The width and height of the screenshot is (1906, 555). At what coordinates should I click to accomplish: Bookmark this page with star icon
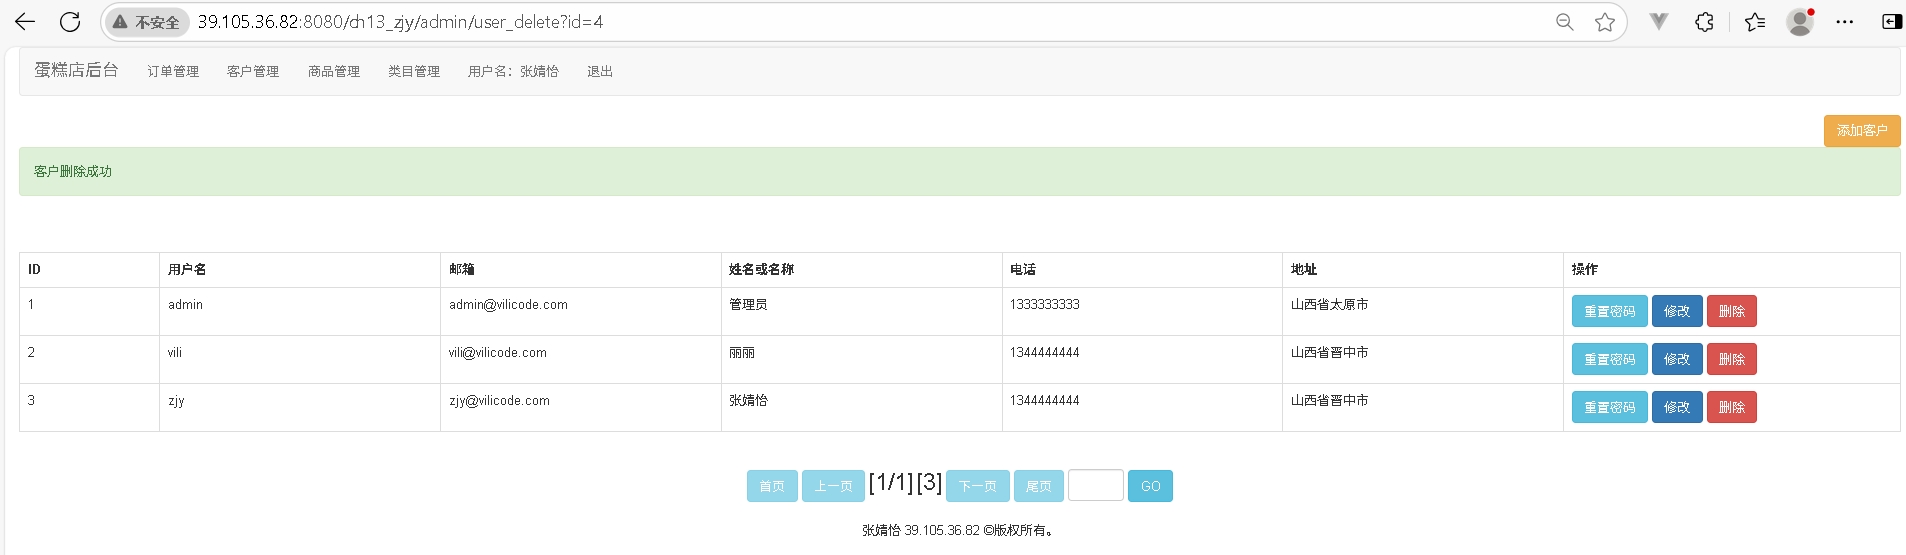click(1604, 22)
